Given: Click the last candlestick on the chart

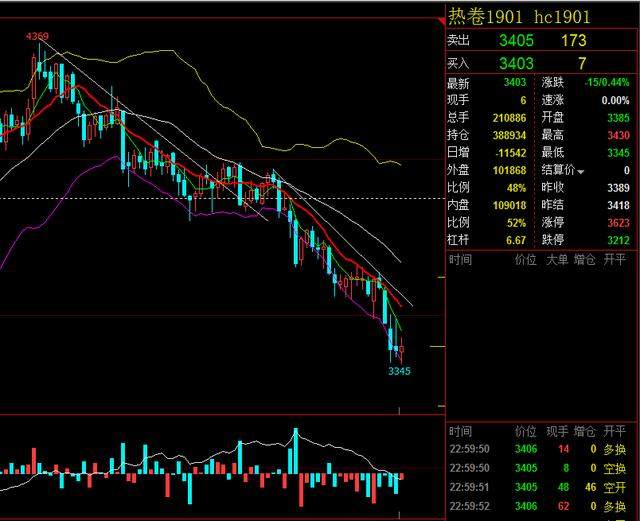Looking at the screenshot, I should 402,350.
